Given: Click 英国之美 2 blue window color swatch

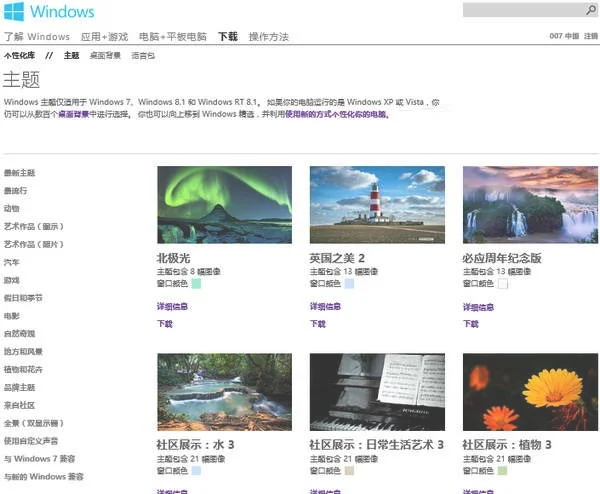Looking at the screenshot, I should coord(349,284).
